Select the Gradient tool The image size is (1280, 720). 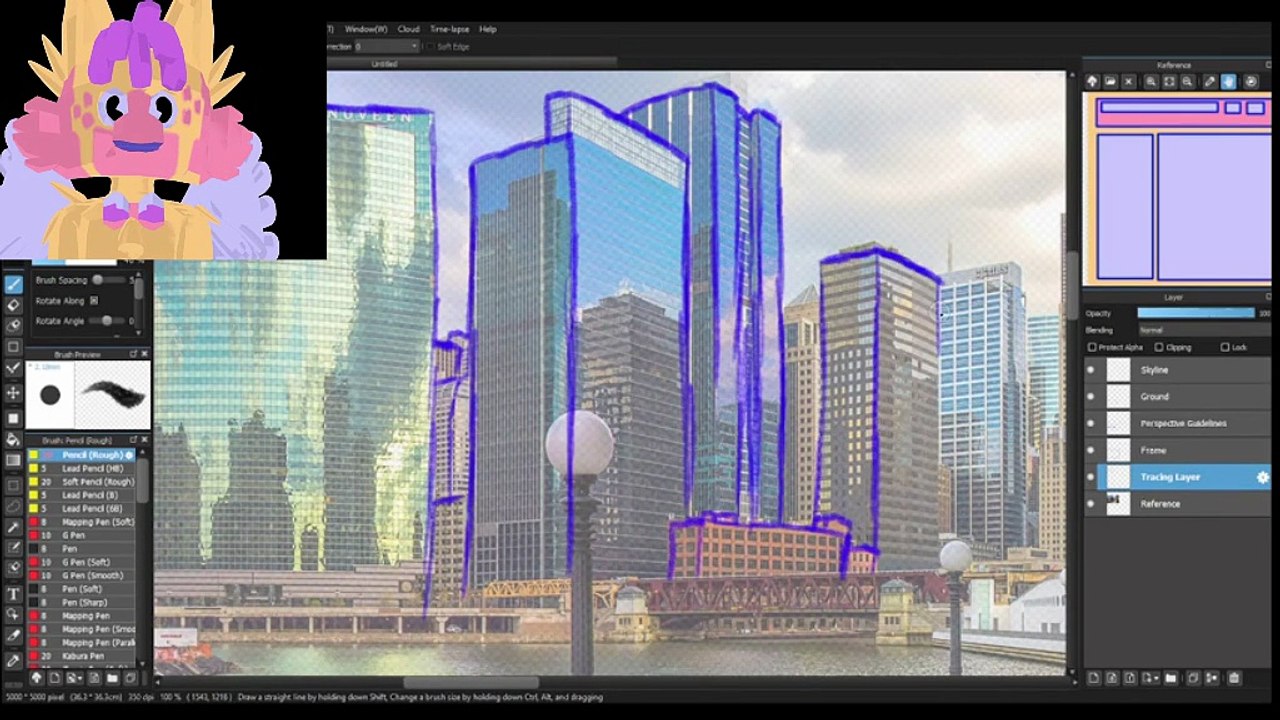14,461
